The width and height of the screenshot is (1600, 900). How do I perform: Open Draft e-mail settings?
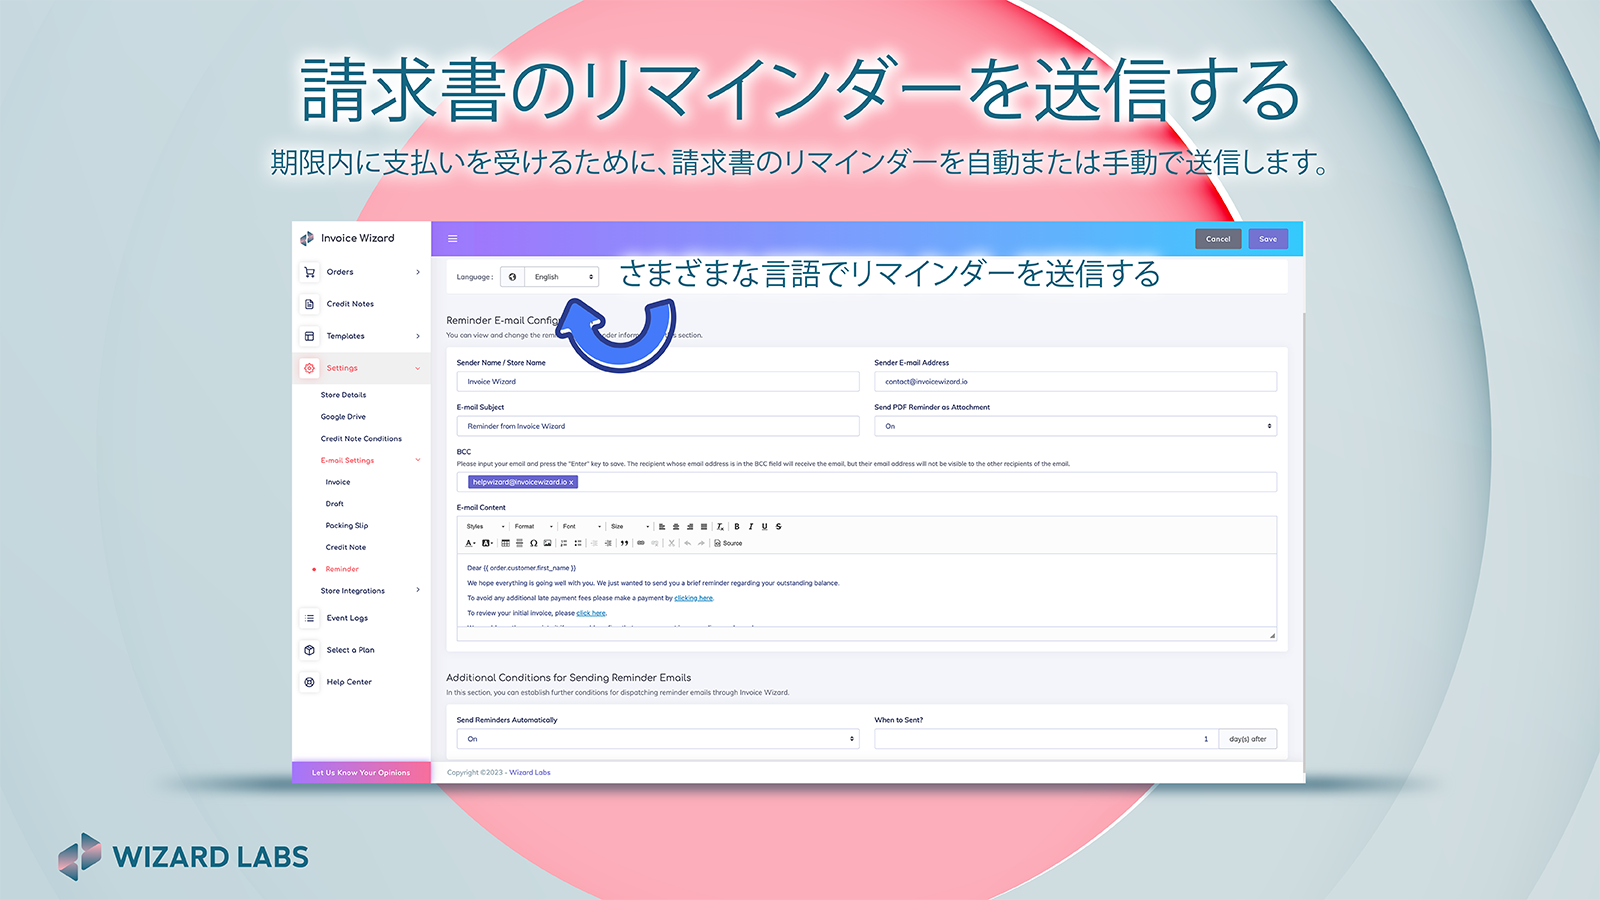point(334,504)
